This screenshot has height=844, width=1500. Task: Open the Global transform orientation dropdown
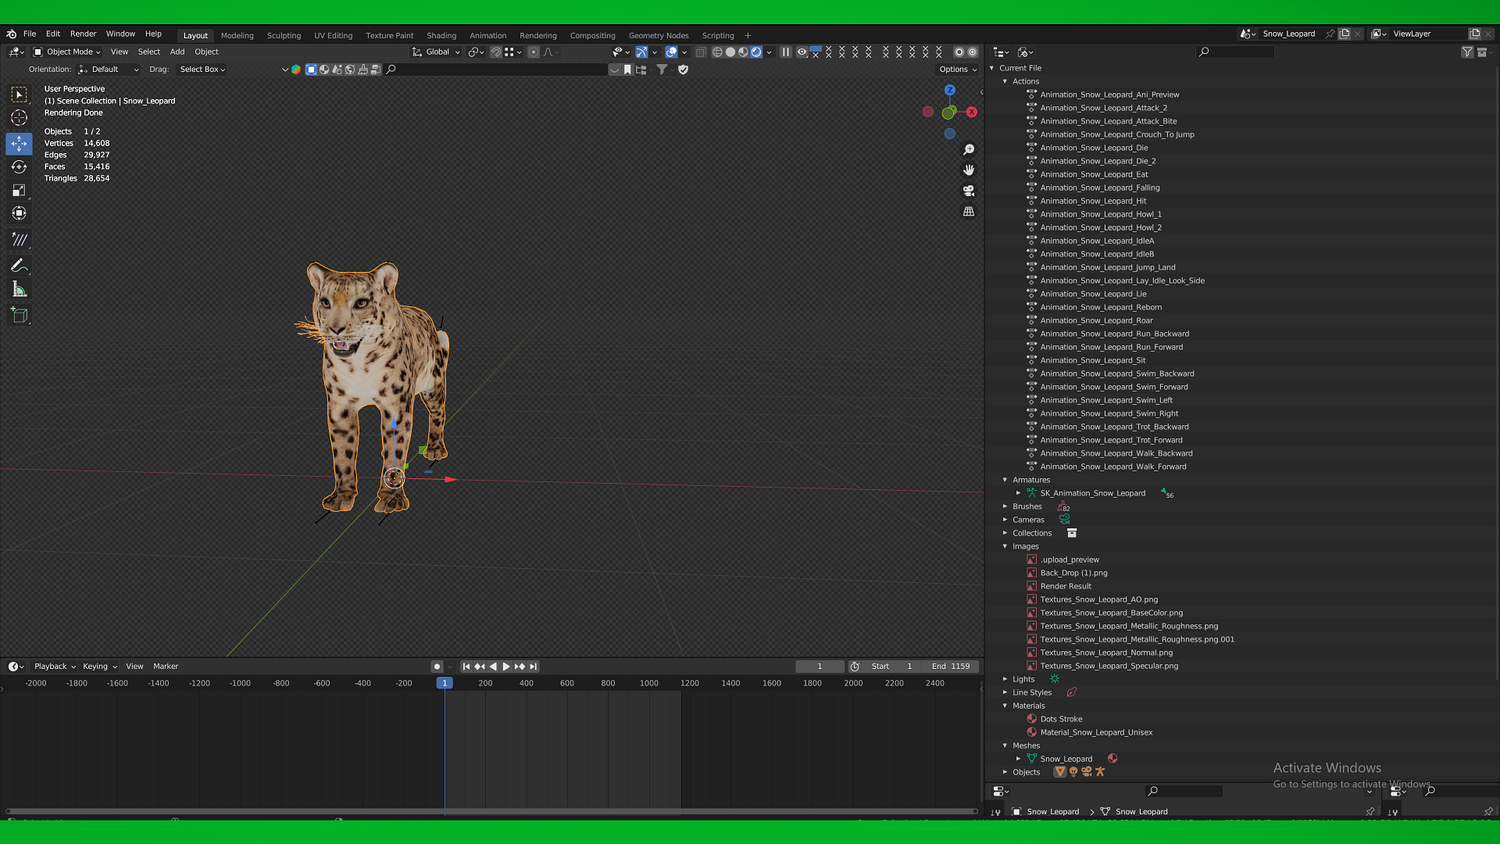pyautogui.click(x=437, y=52)
